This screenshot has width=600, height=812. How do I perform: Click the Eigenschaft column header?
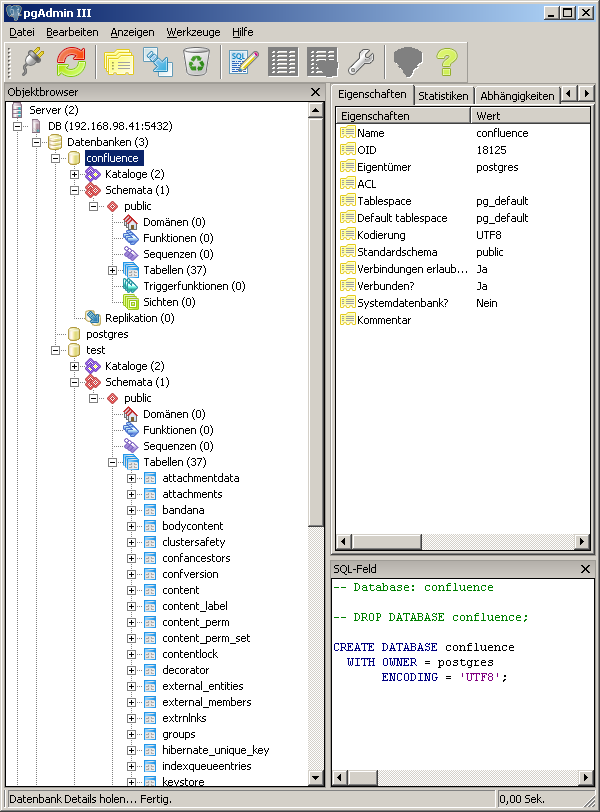(x=402, y=116)
